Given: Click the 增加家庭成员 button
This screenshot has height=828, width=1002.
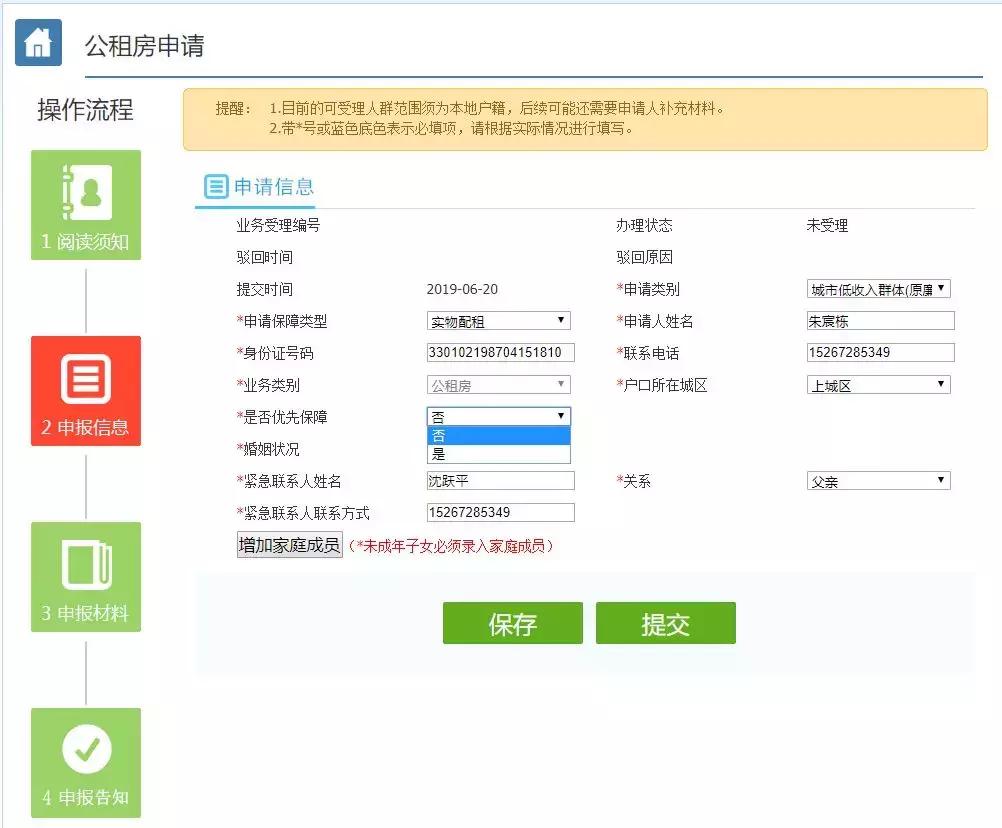Looking at the screenshot, I should point(288,544).
